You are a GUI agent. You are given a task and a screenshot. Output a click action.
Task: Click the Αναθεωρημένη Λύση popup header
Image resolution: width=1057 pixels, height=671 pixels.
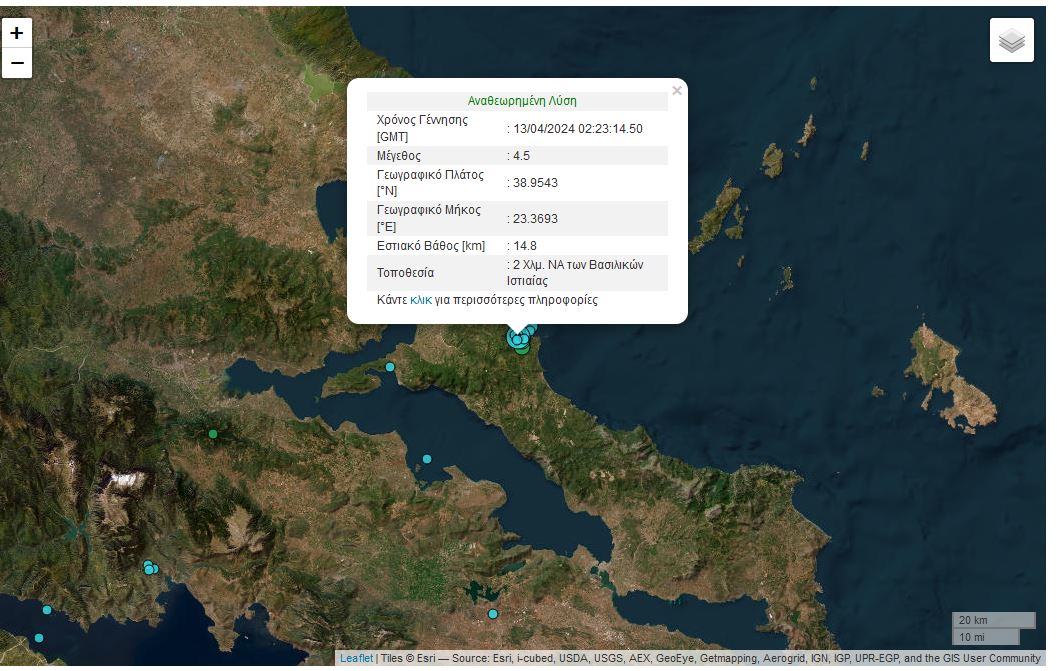point(522,101)
